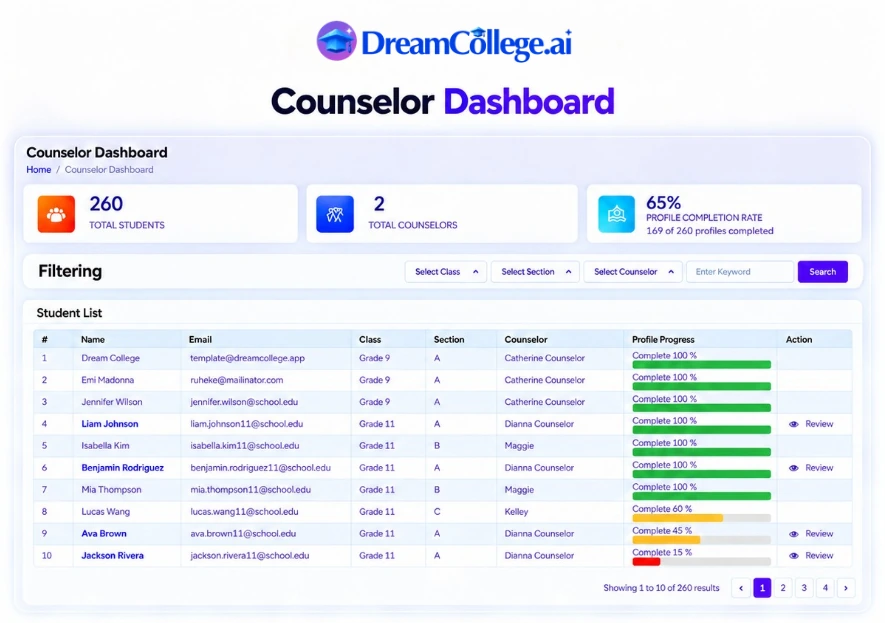
Task: Click 'Showing 1 to 10 of 260 results'
Action: (x=661, y=588)
